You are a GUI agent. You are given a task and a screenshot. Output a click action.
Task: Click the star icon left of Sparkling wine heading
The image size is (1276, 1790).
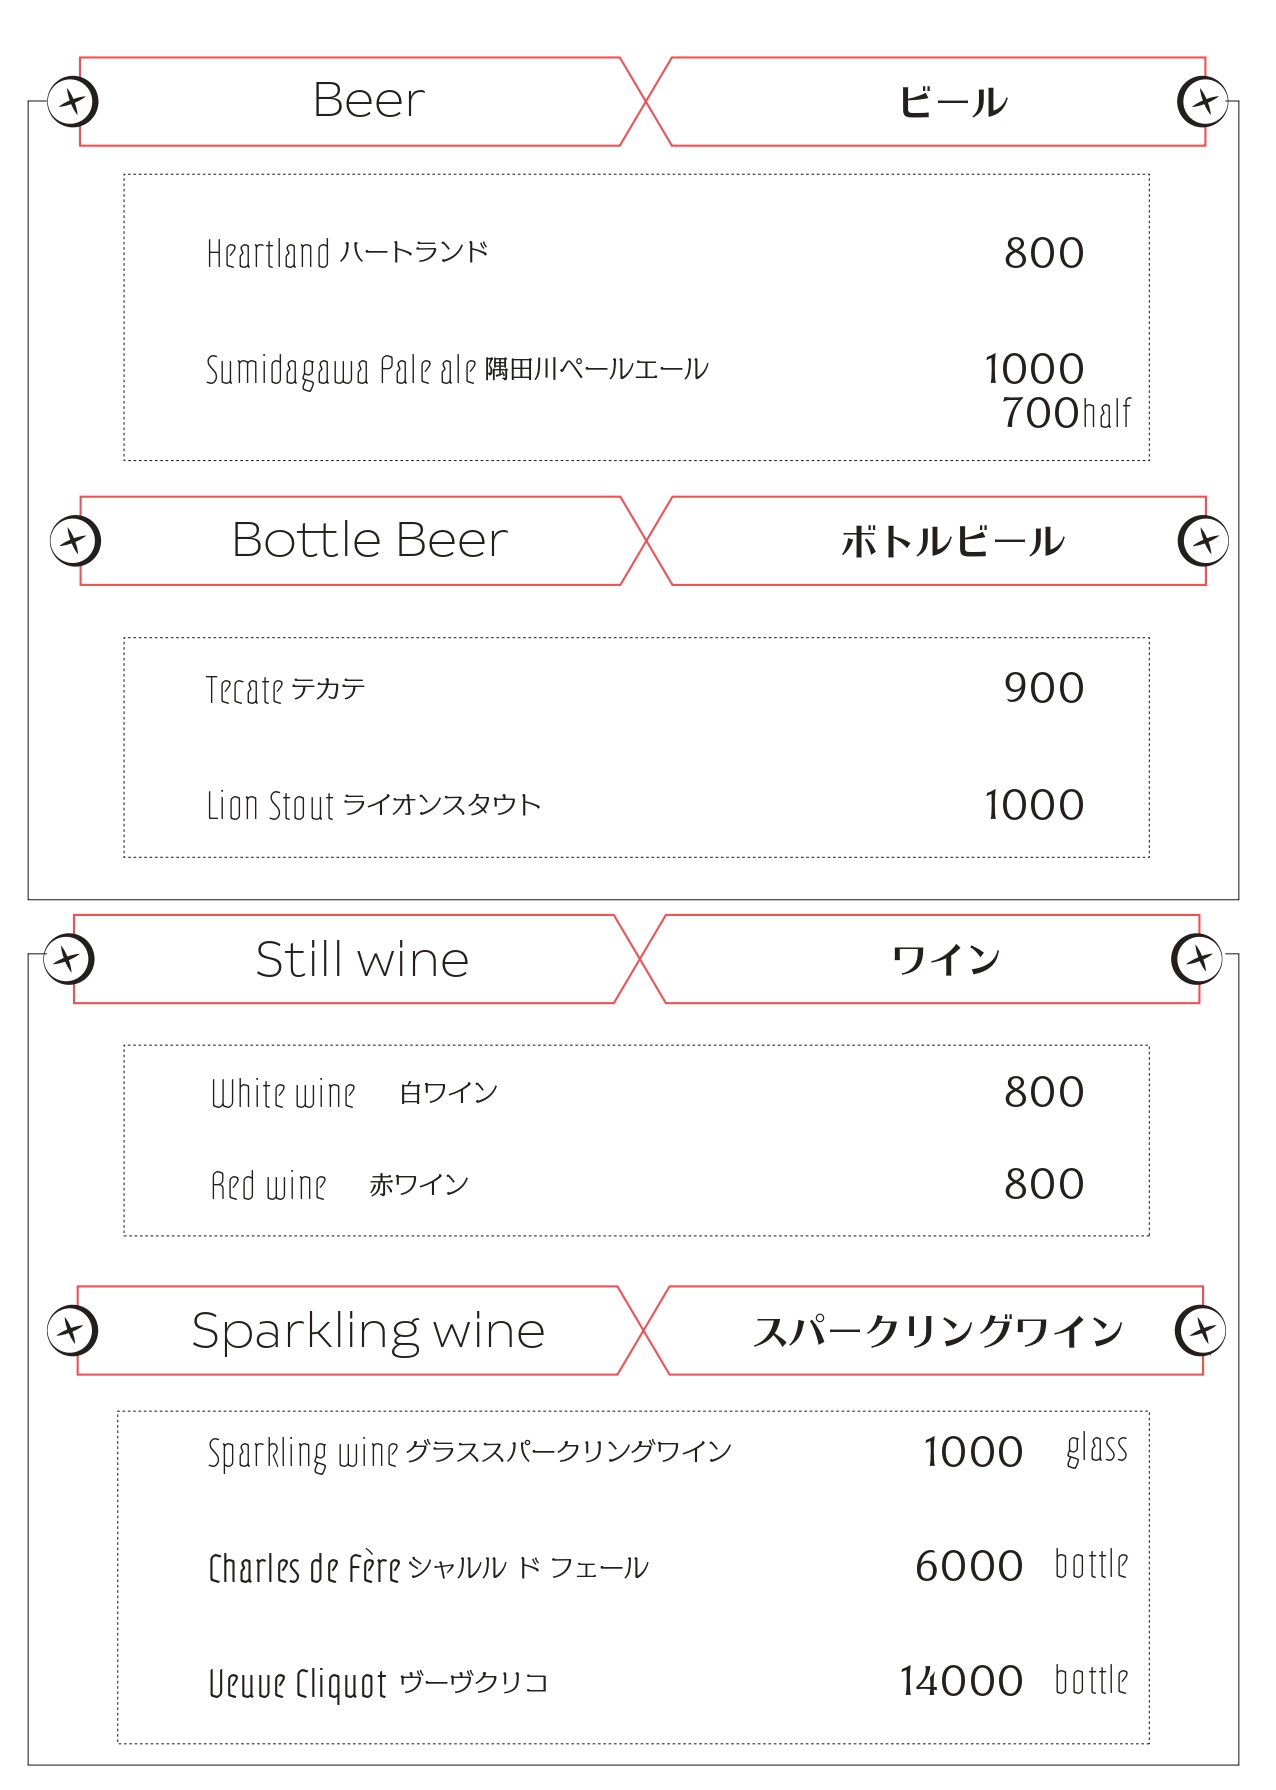pos(72,1330)
